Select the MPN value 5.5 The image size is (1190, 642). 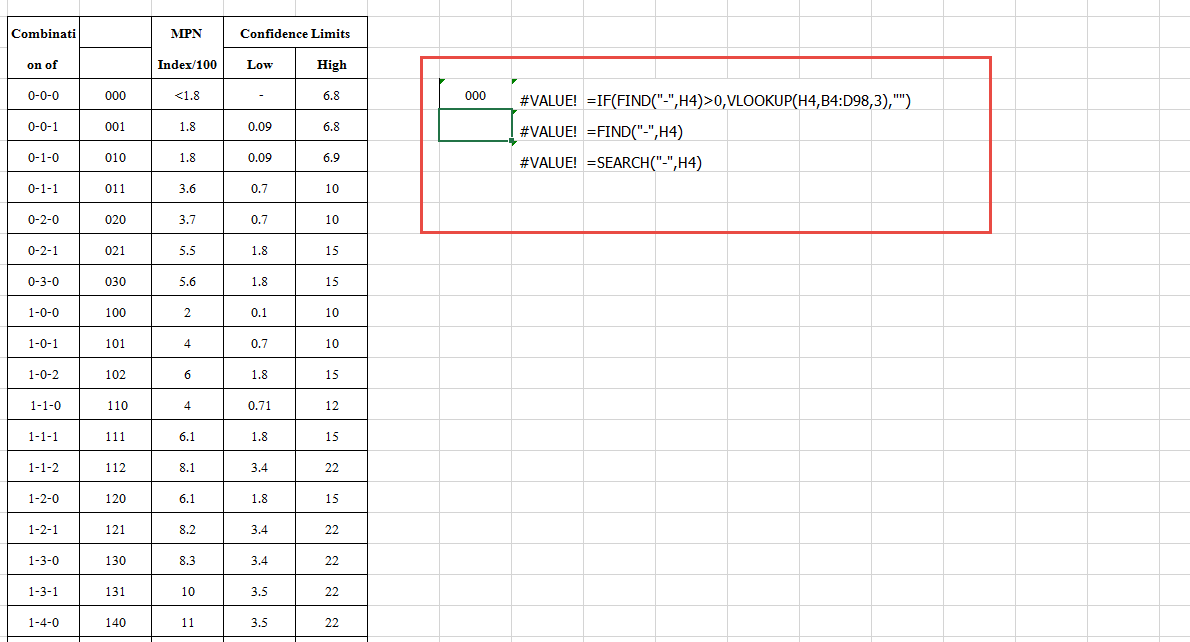187,250
